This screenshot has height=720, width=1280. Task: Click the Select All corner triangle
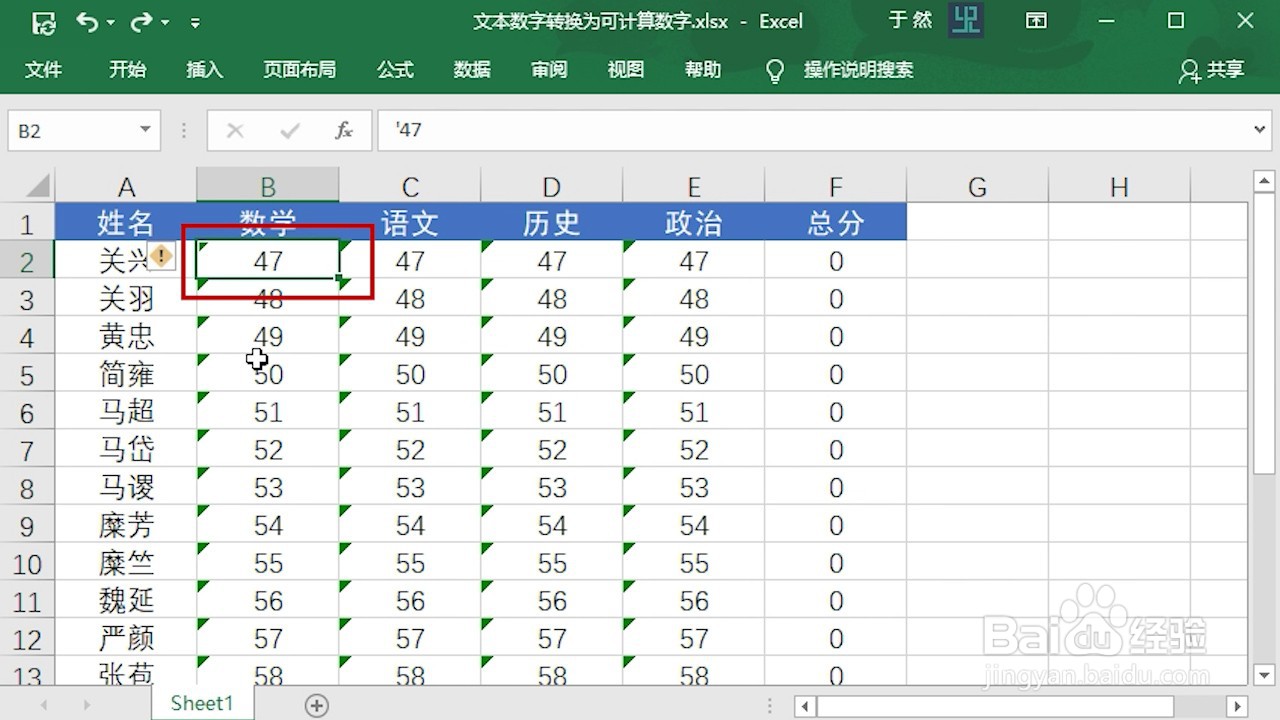[x=37, y=186]
